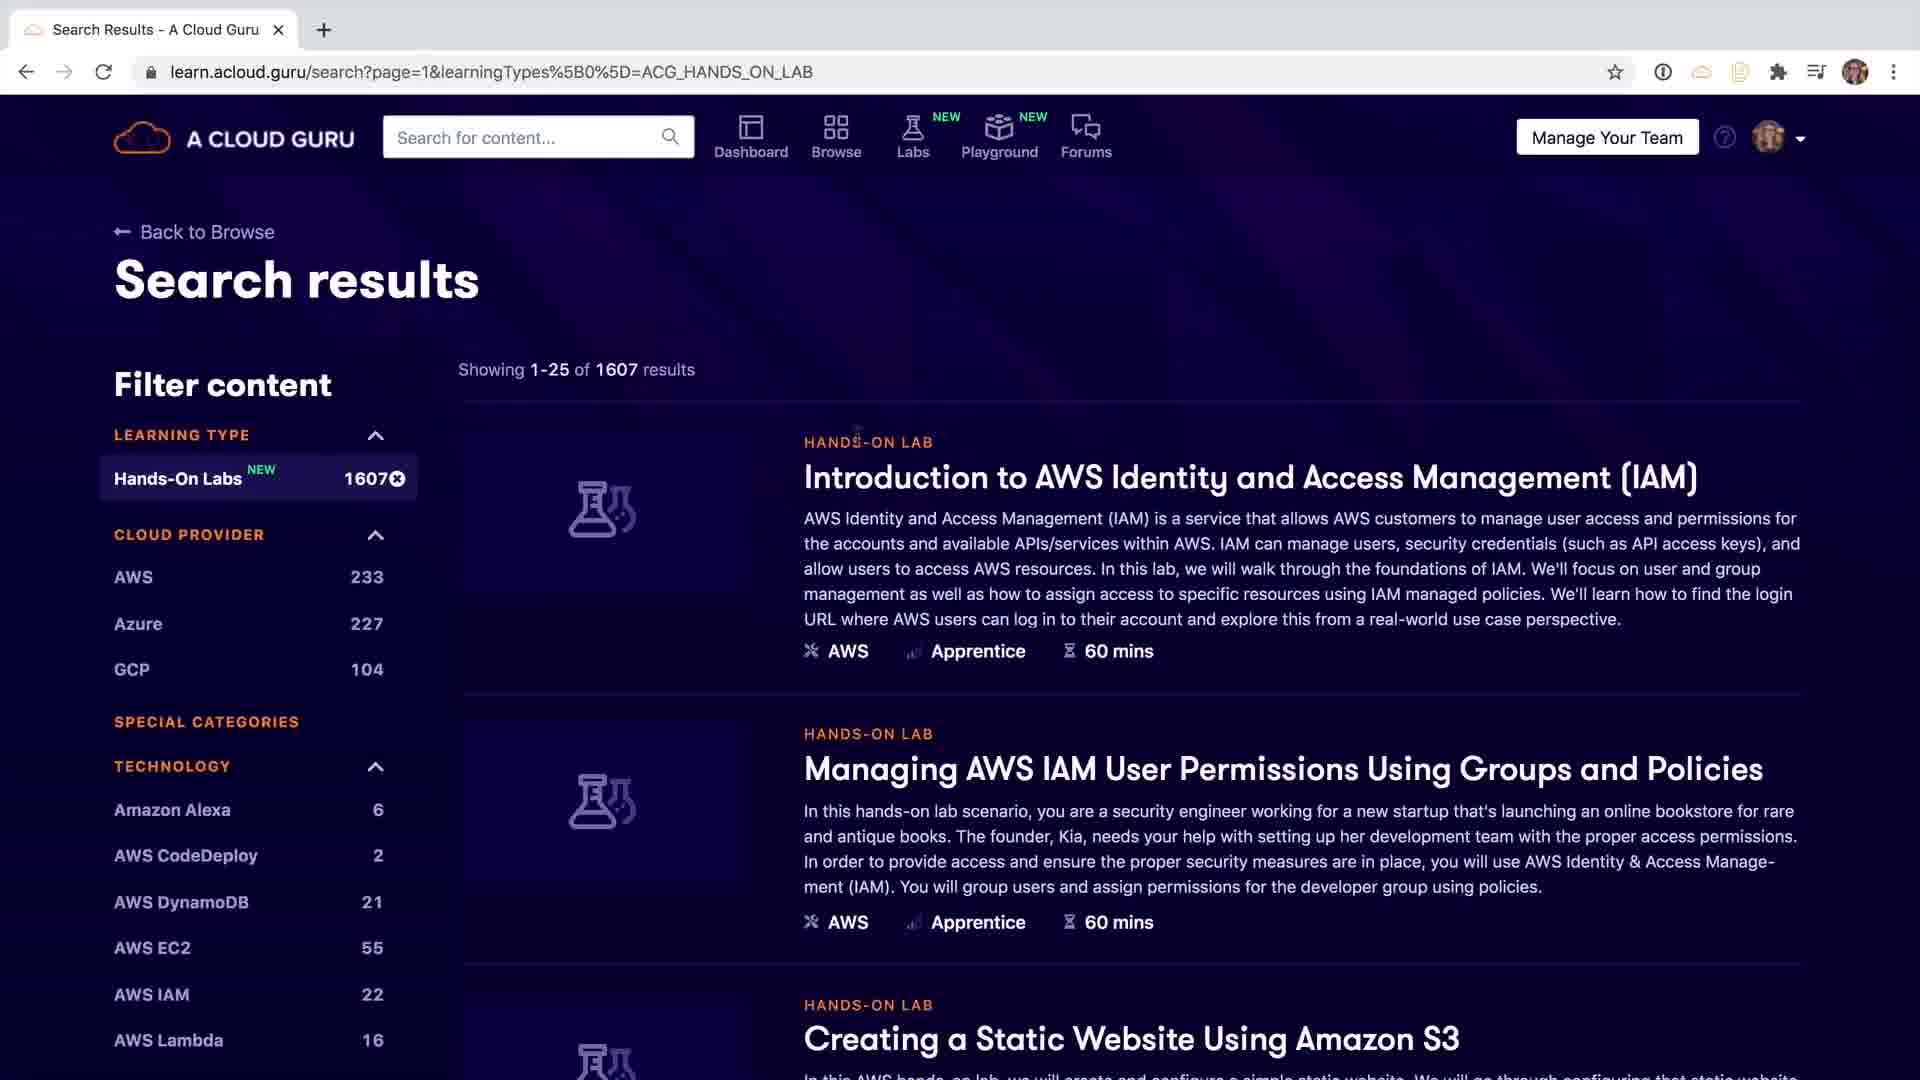This screenshot has width=1920, height=1080.
Task: Click the A Cloud Guru logo
Action: coord(234,138)
